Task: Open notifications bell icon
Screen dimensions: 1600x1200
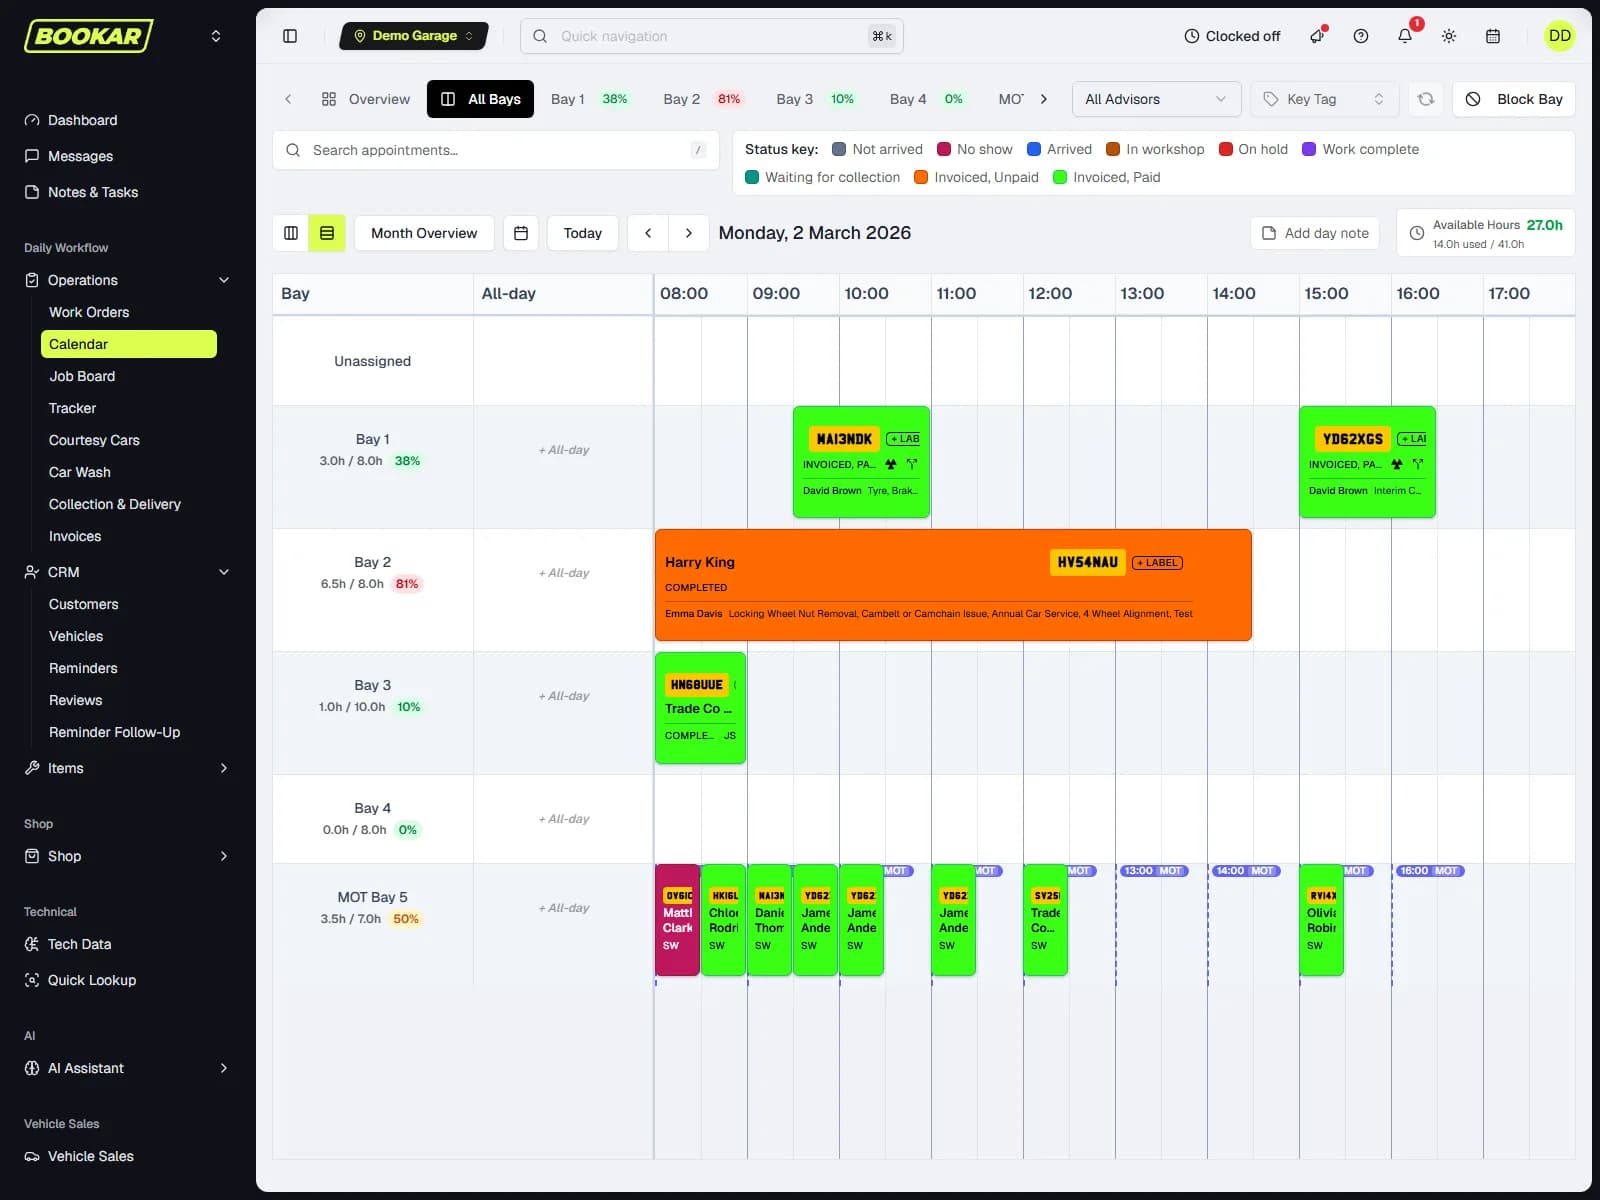Action: pyautogui.click(x=1405, y=36)
